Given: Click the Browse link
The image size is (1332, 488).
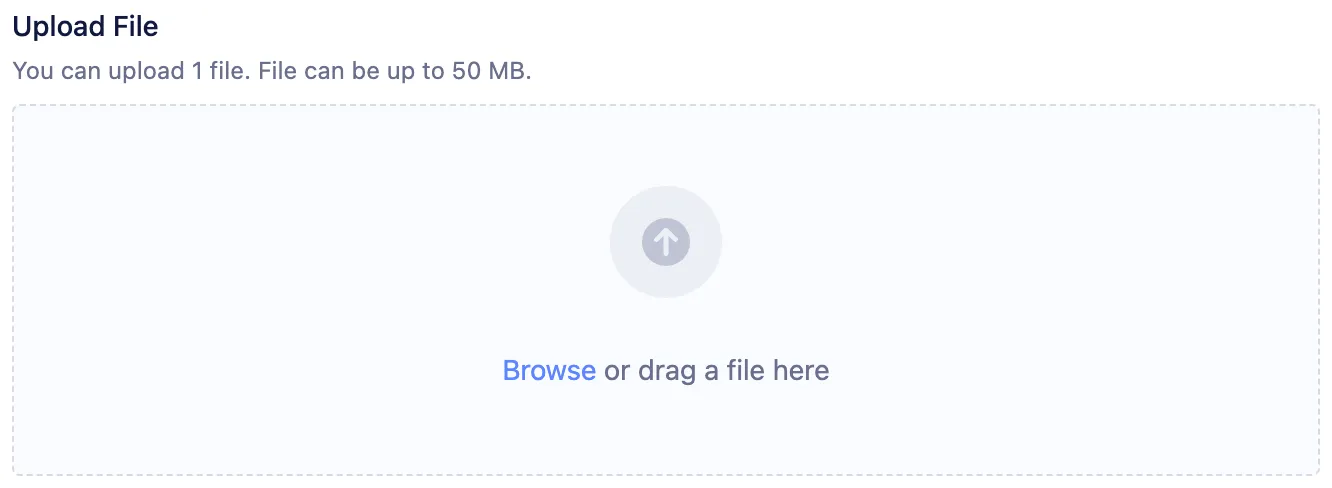Looking at the screenshot, I should tap(549, 371).
